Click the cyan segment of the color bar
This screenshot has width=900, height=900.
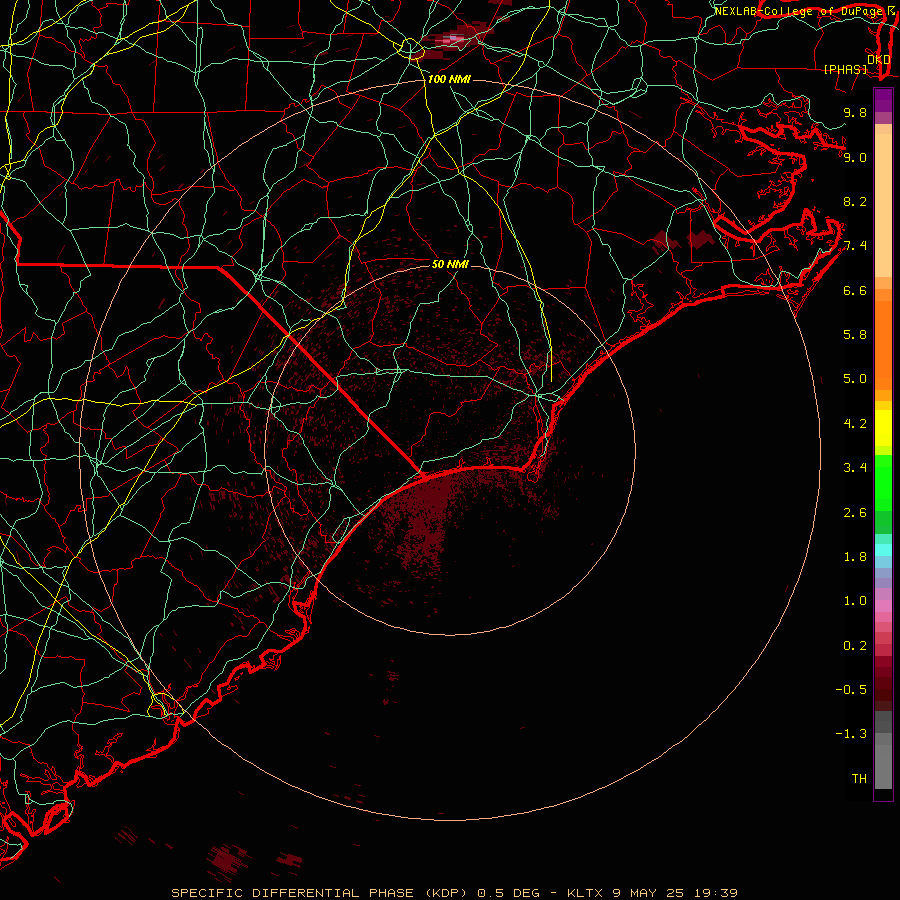pos(883,550)
